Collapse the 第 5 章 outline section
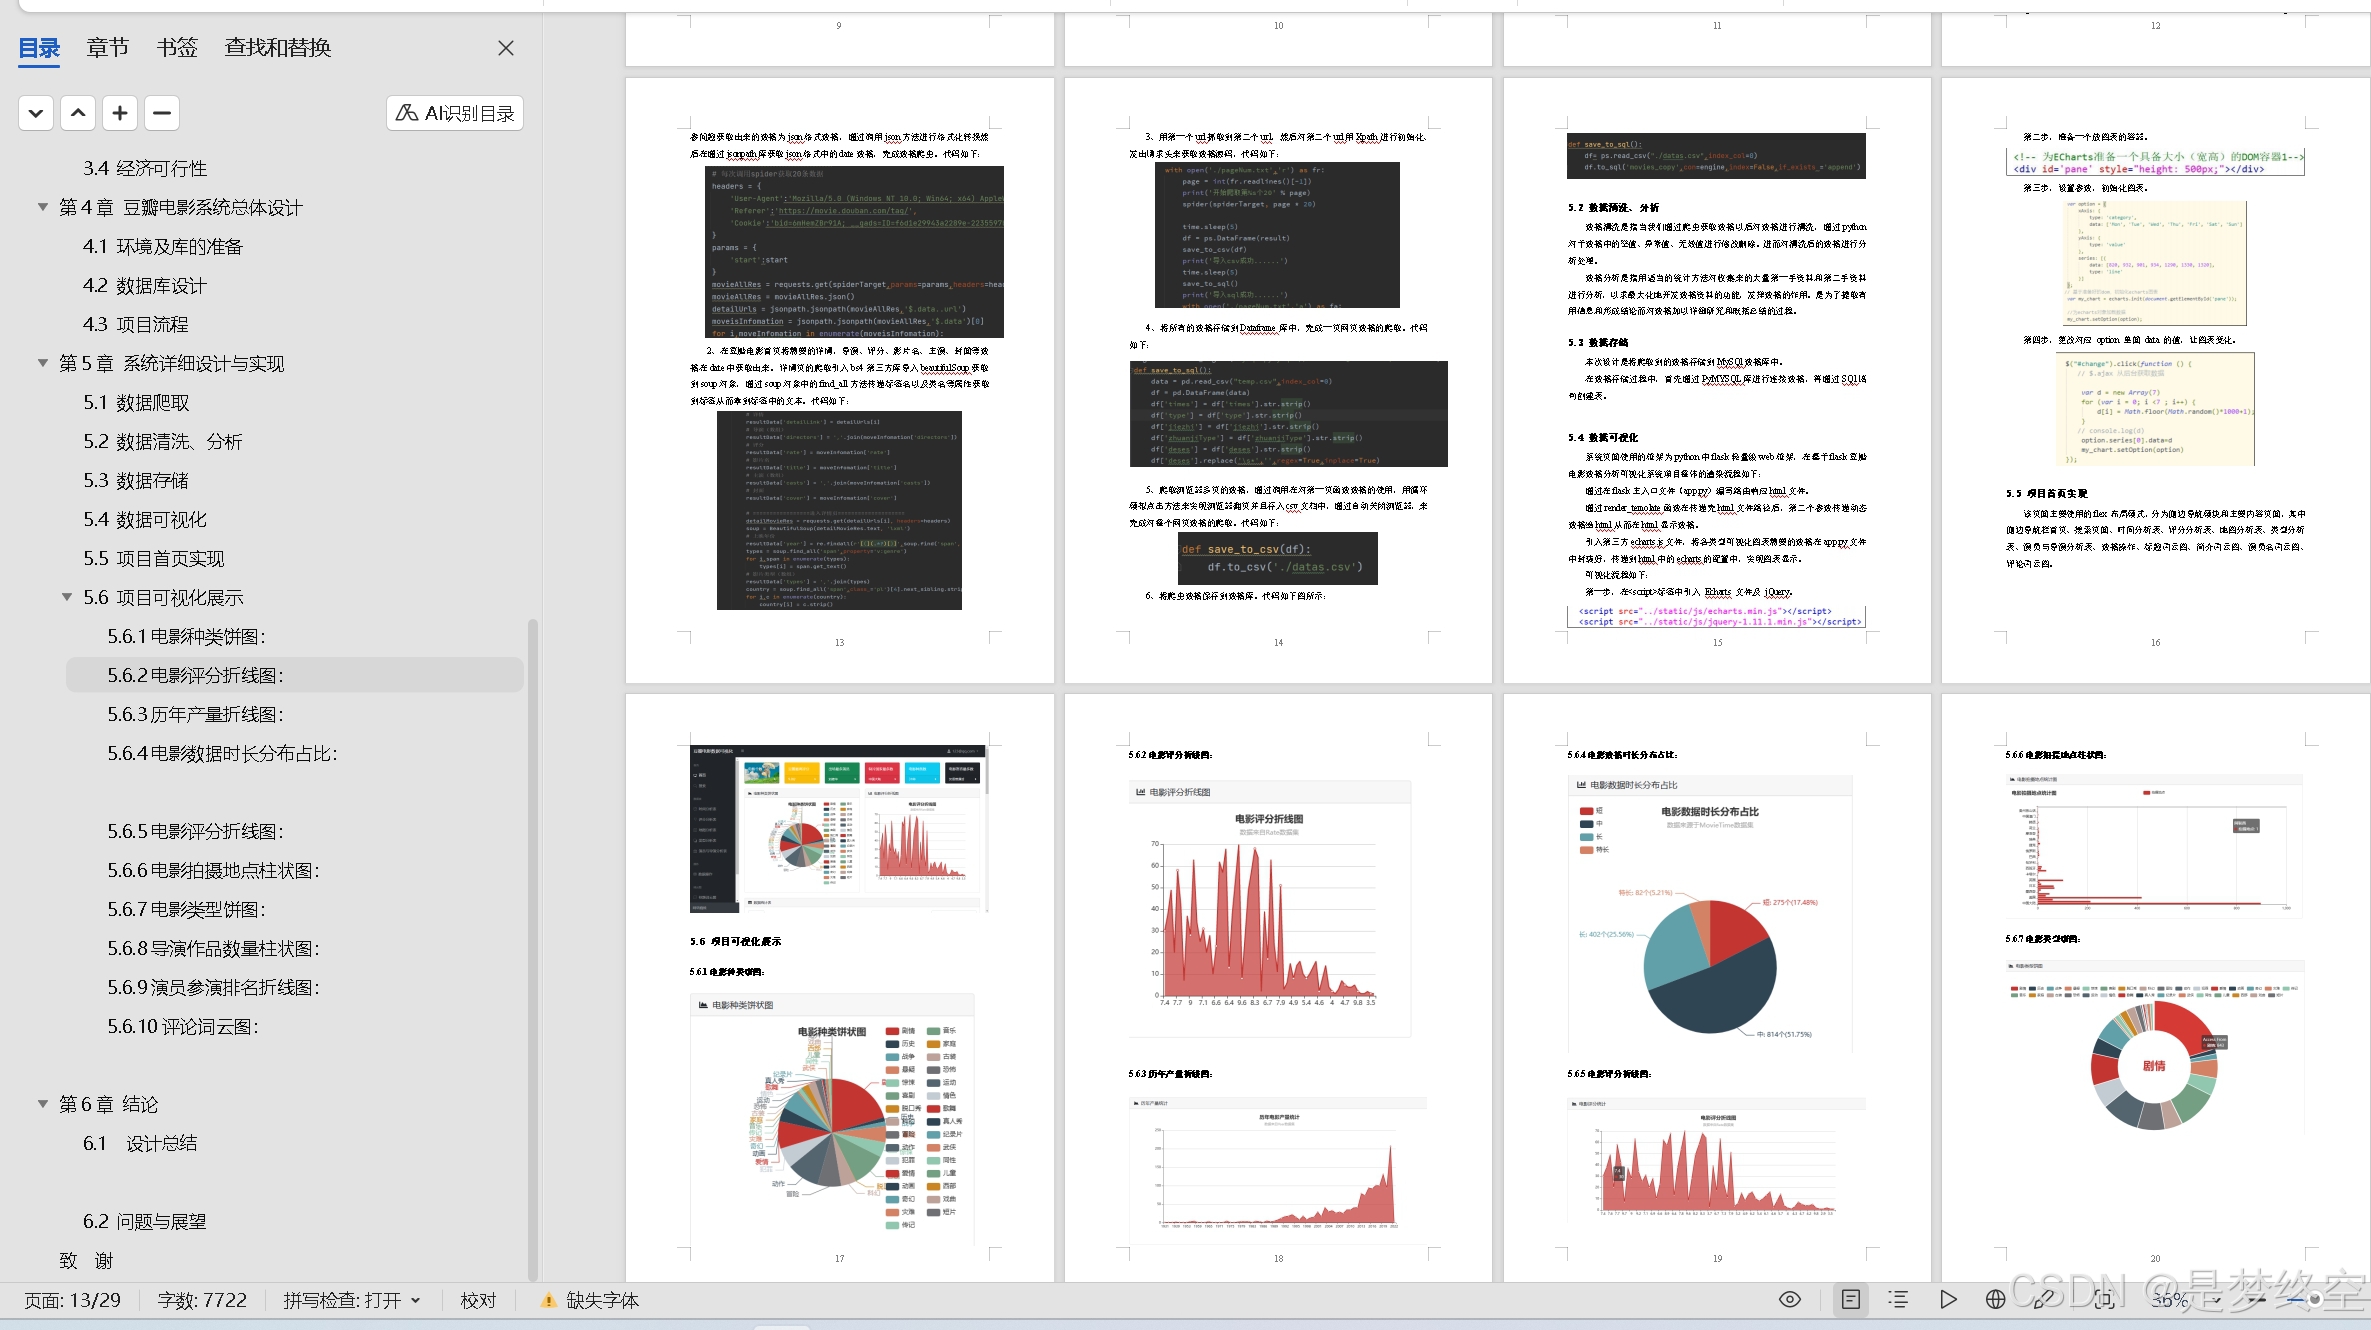The width and height of the screenshot is (2371, 1330). pos(43,363)
